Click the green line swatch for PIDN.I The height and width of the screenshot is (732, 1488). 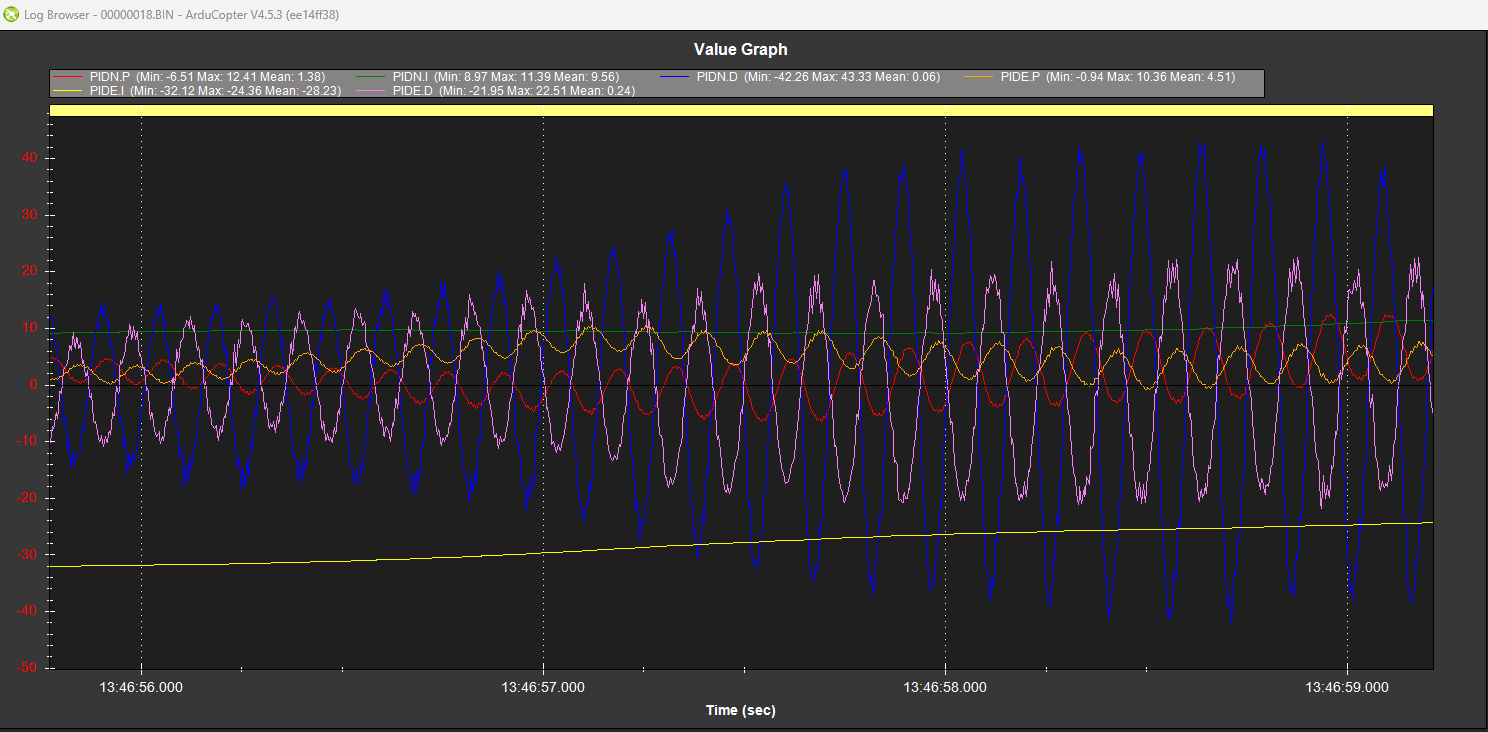point(371,77)
